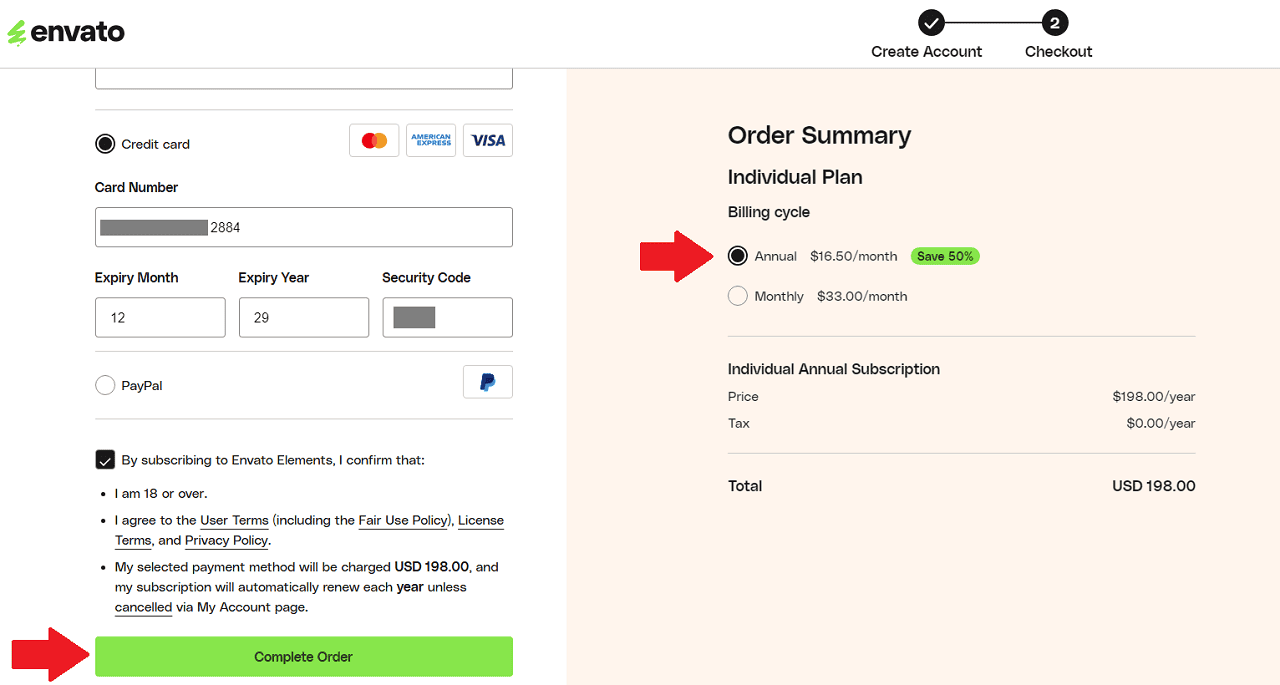1280x685 pixels.
Task: Click the Card Number field
Action: pyautogui.click(x=303, y=227)
